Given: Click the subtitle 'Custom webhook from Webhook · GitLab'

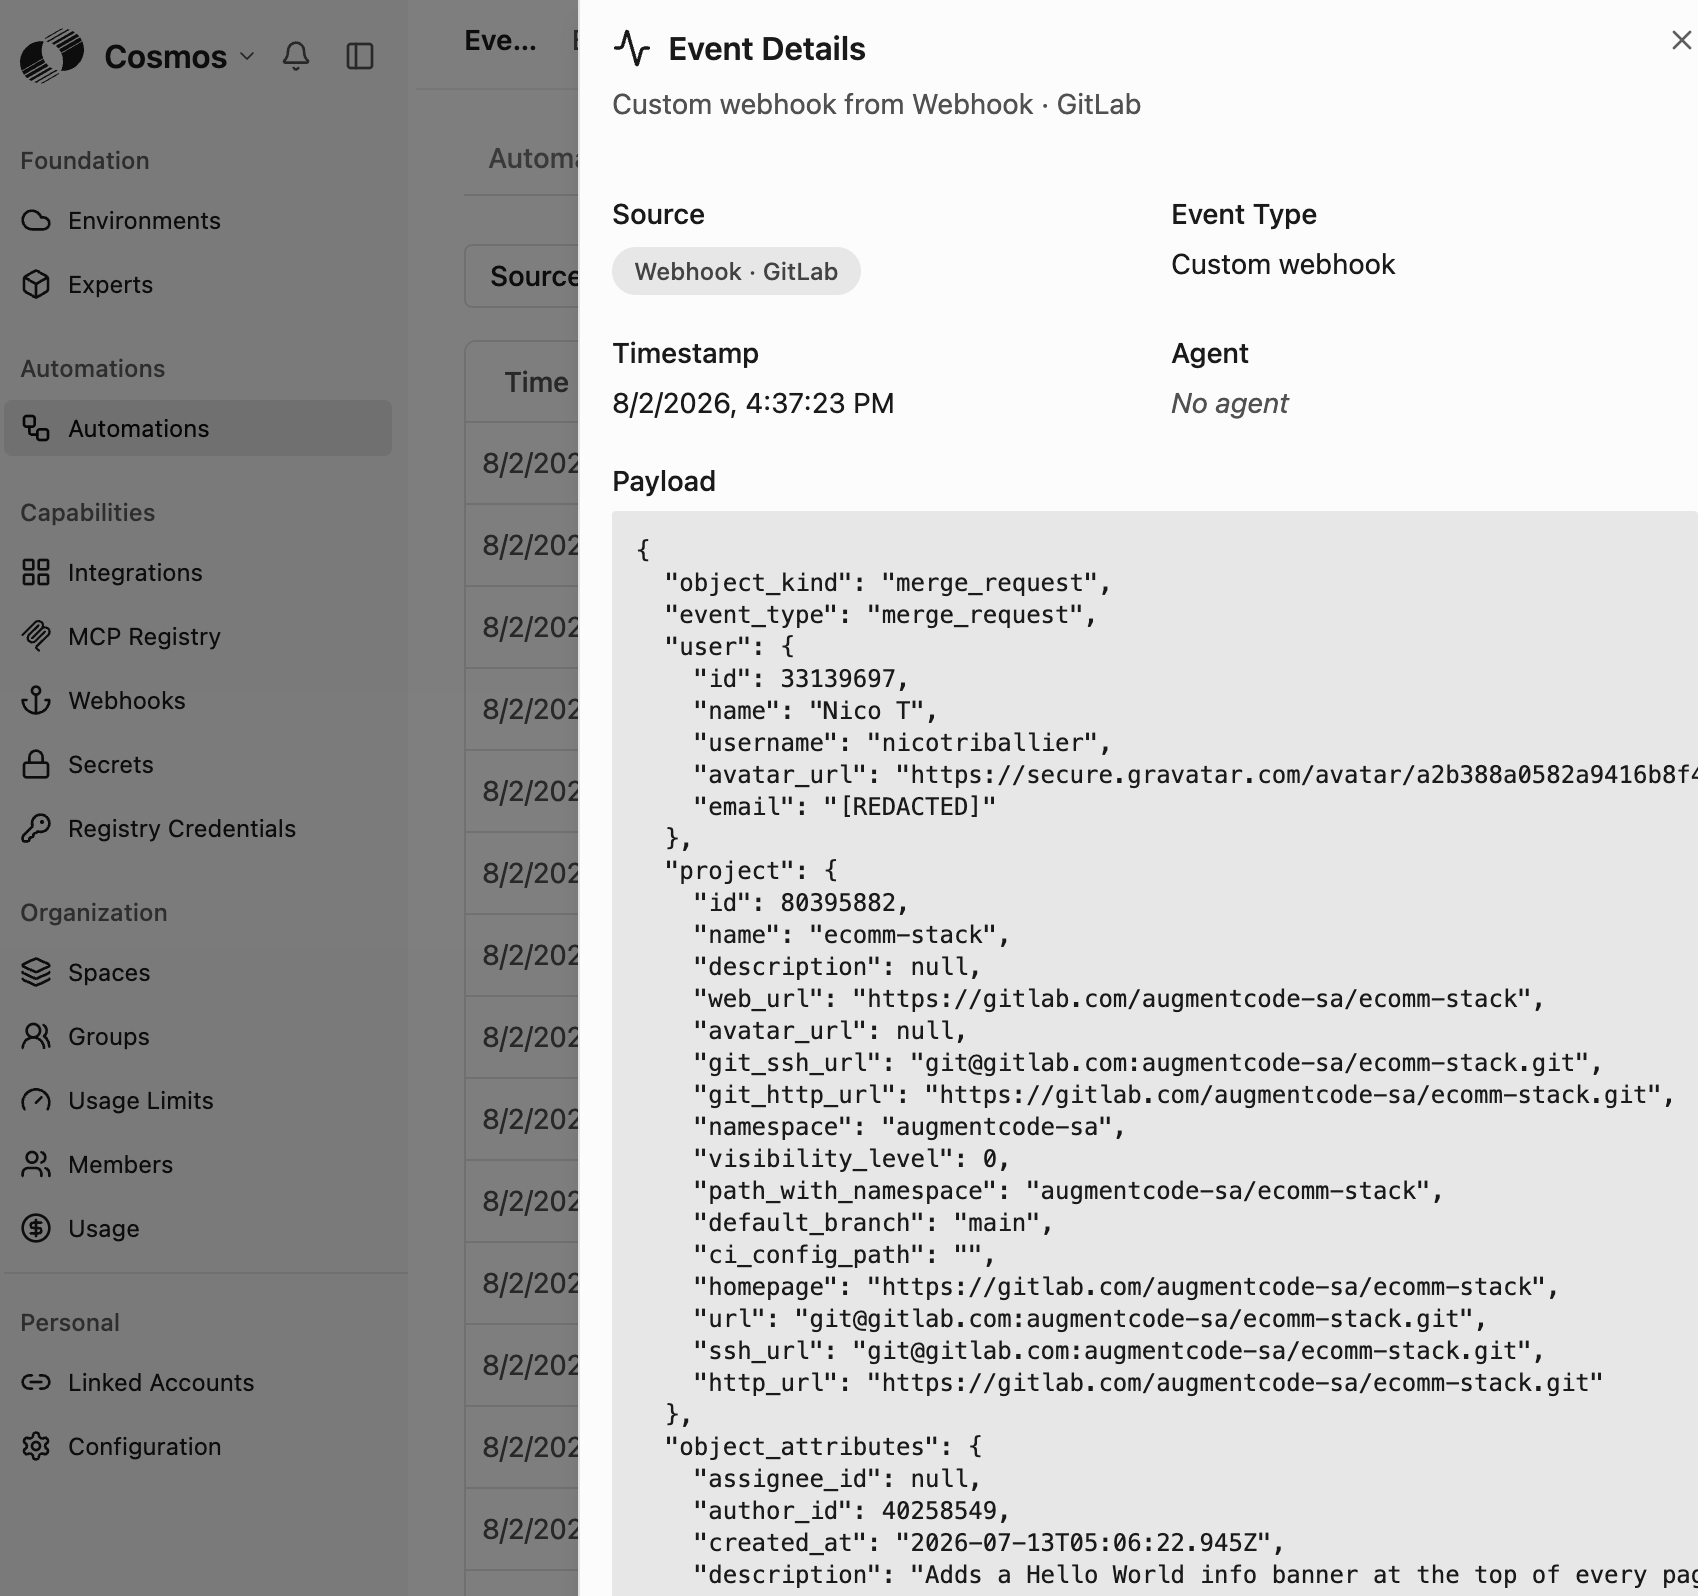Looking at the screenshot, I should pyautogui.click(x=876, y=105).
